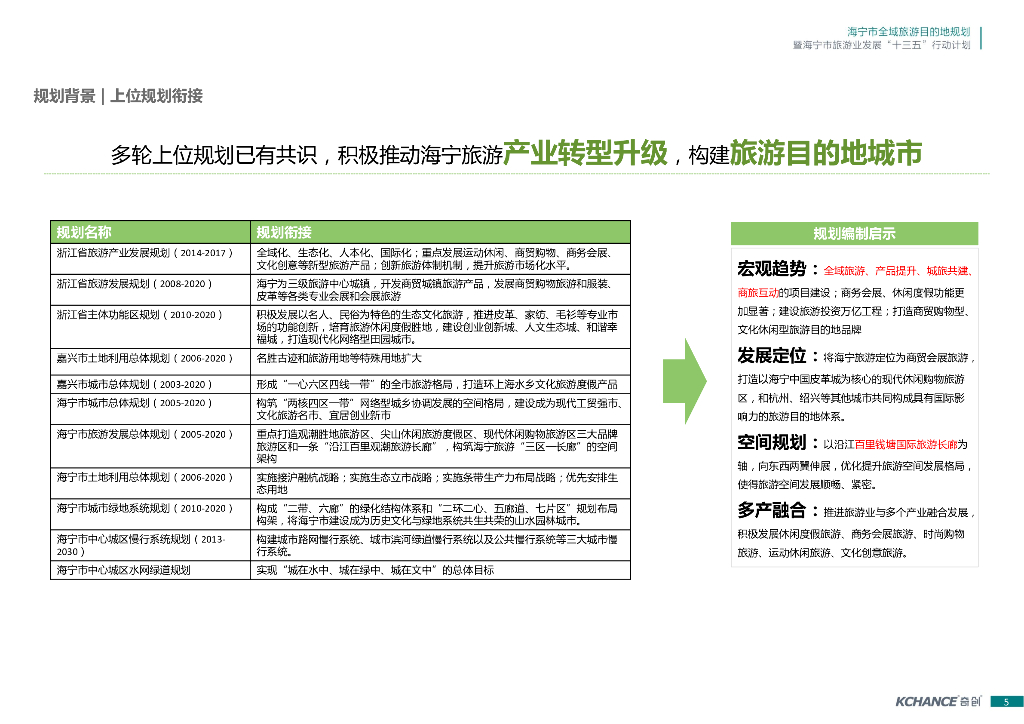Select the 规划背景 | 上位规划衔接 section title

[x=118, y=96]
